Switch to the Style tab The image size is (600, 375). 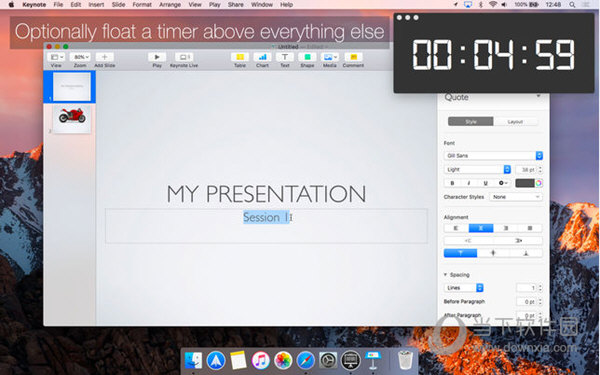click(x=471, y=122)
